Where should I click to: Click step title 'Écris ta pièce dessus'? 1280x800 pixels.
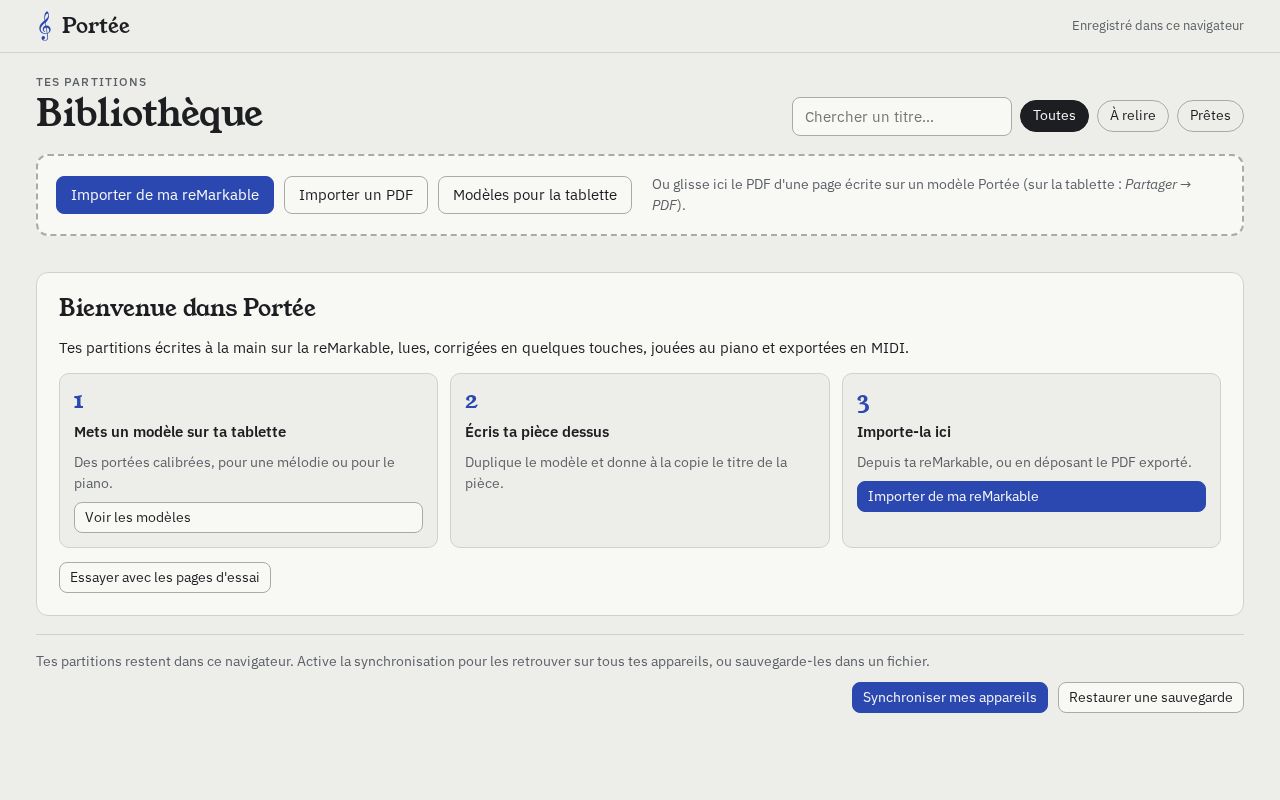pyautogui.click(x=537, y=432)
